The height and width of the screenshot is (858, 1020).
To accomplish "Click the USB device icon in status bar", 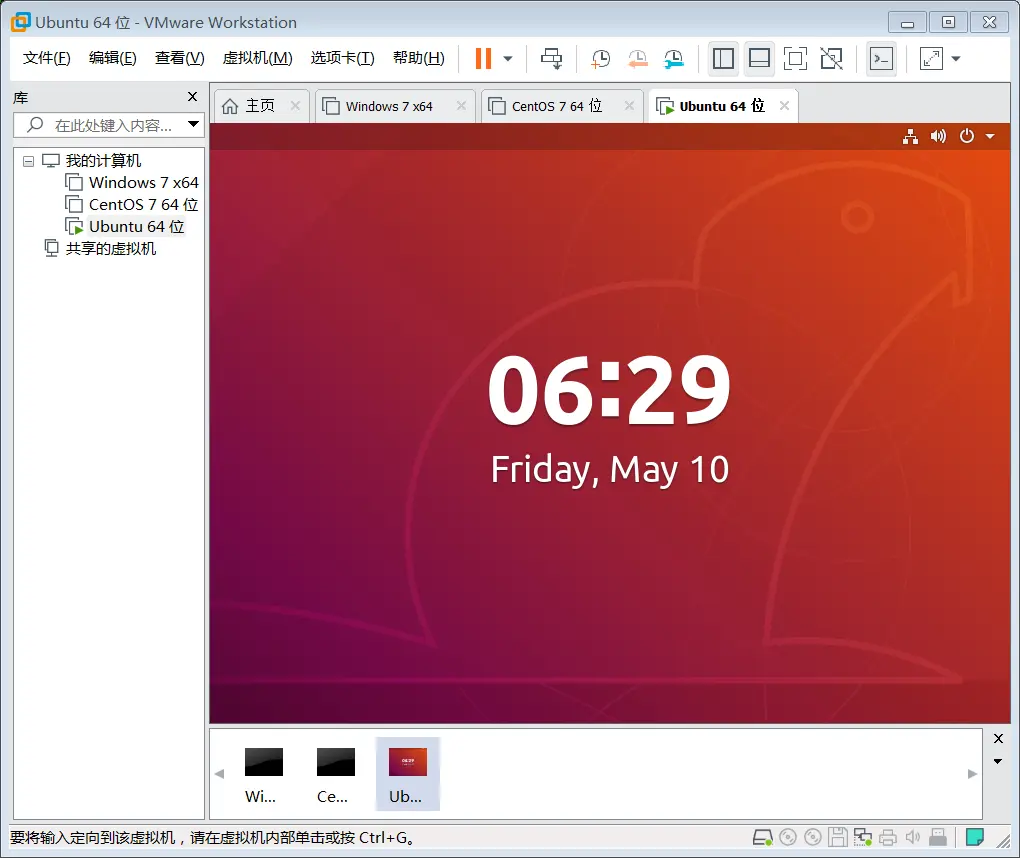I will coord(937,837).
